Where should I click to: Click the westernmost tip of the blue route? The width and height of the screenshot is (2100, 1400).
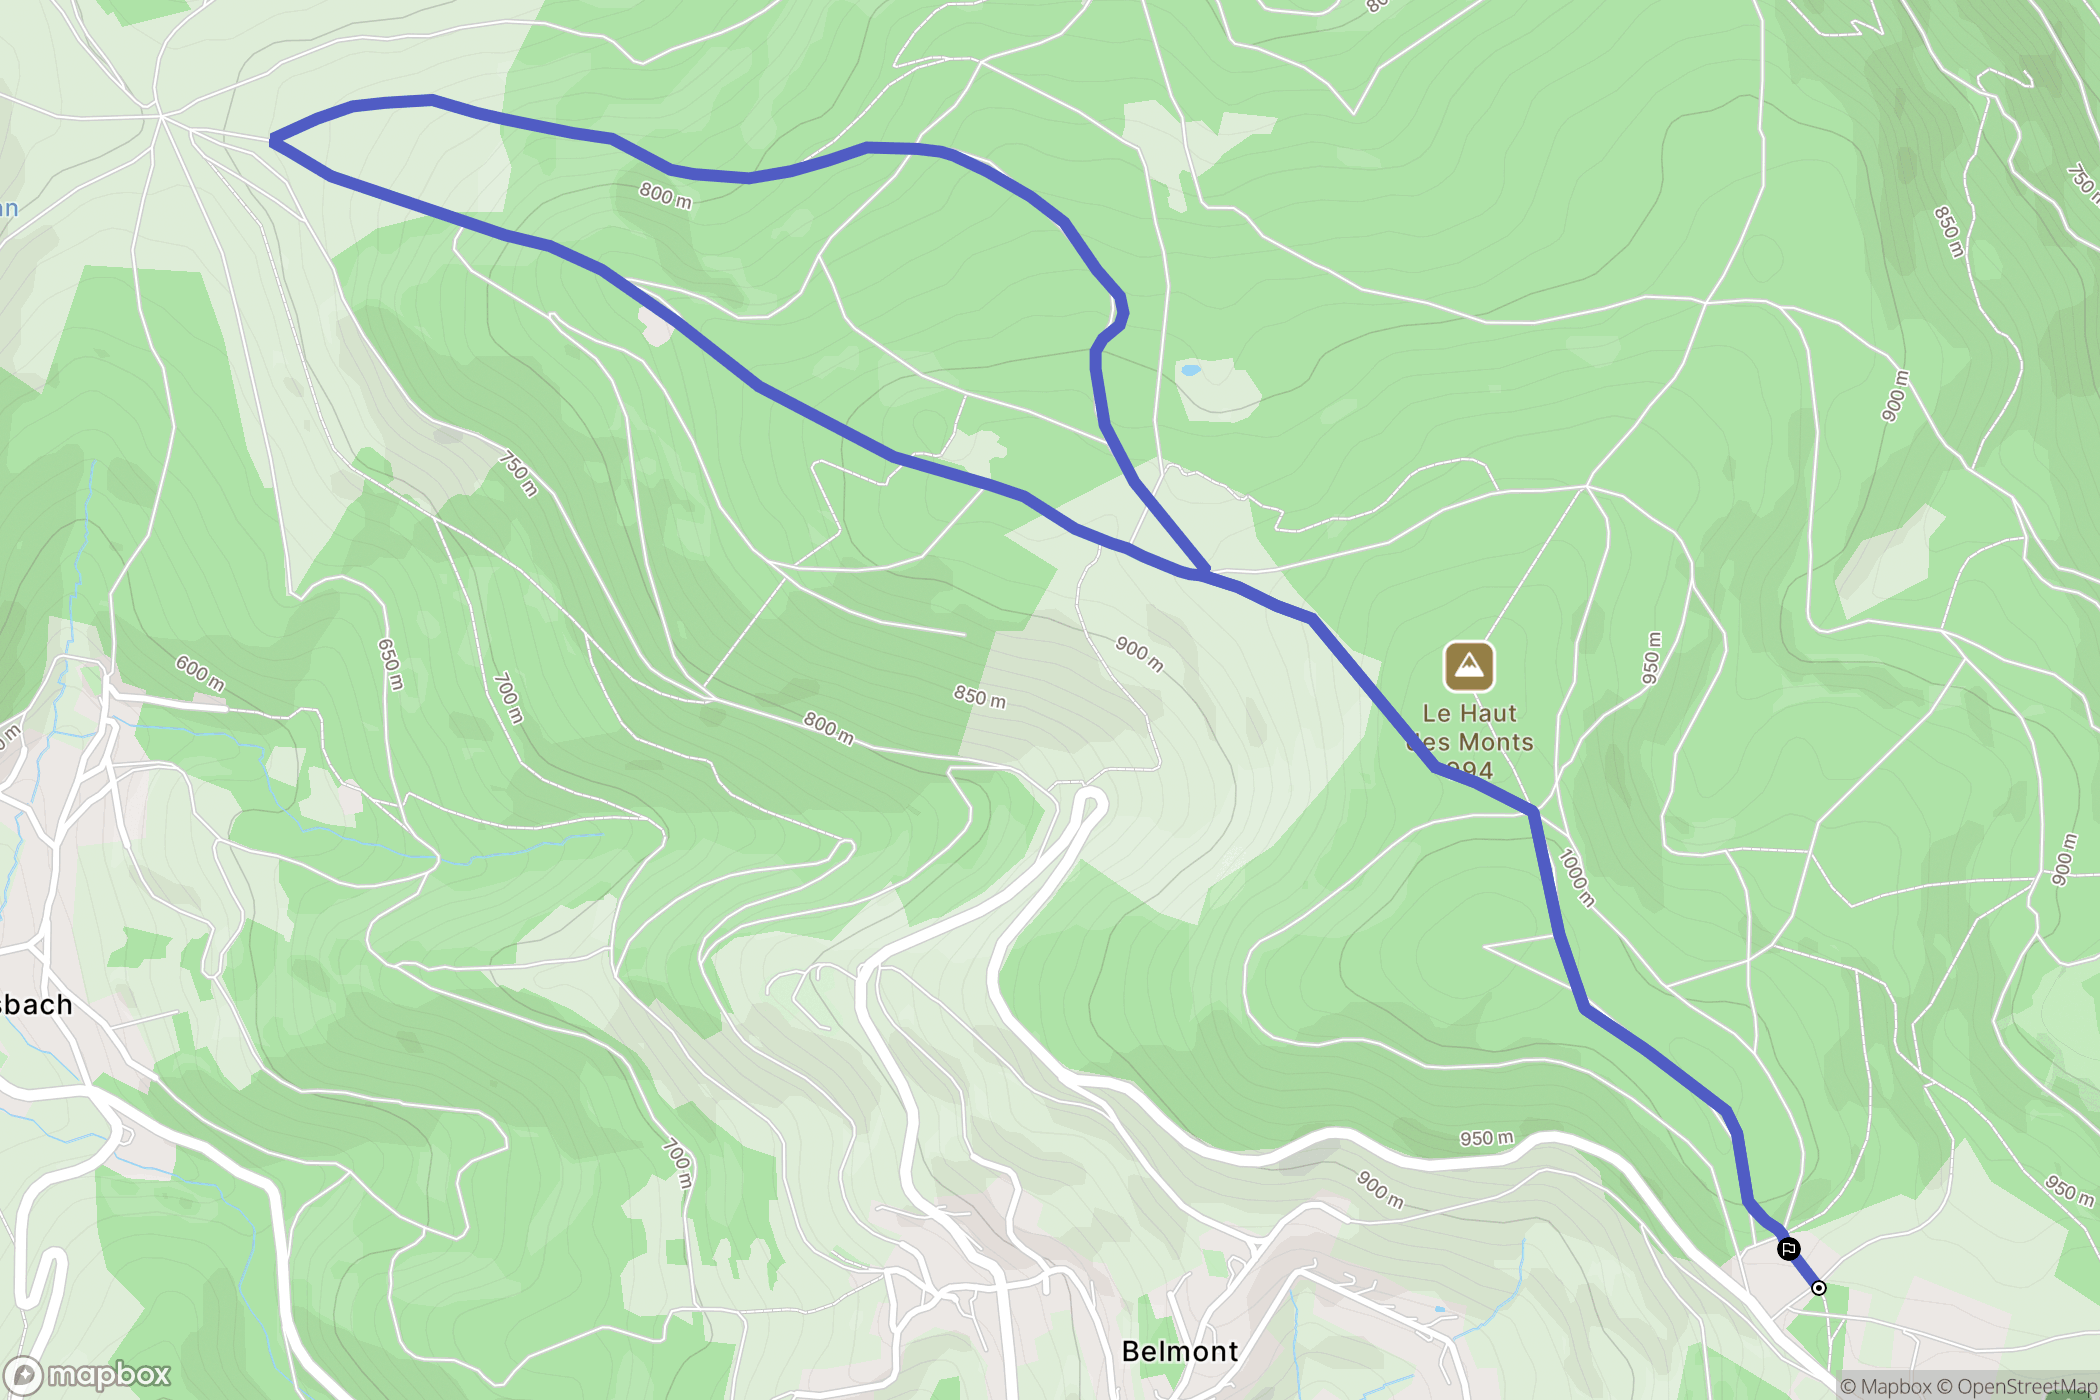273,141
